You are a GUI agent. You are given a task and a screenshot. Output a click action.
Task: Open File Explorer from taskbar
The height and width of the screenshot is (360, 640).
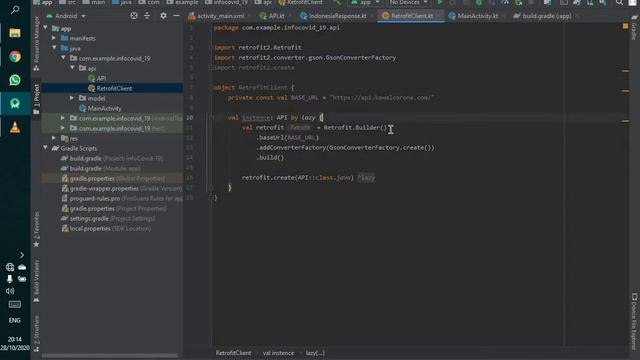[x=15, y=33]
